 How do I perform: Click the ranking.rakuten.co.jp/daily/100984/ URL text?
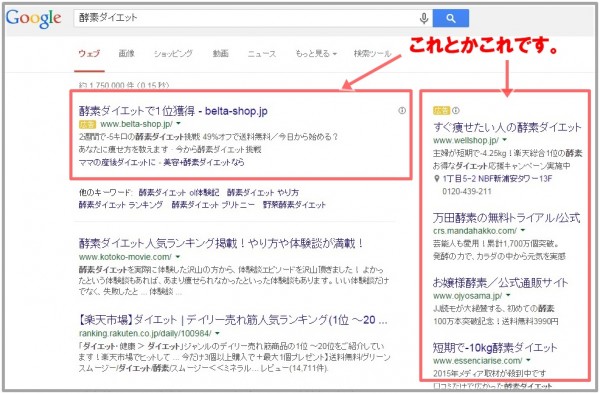(145, 334)
